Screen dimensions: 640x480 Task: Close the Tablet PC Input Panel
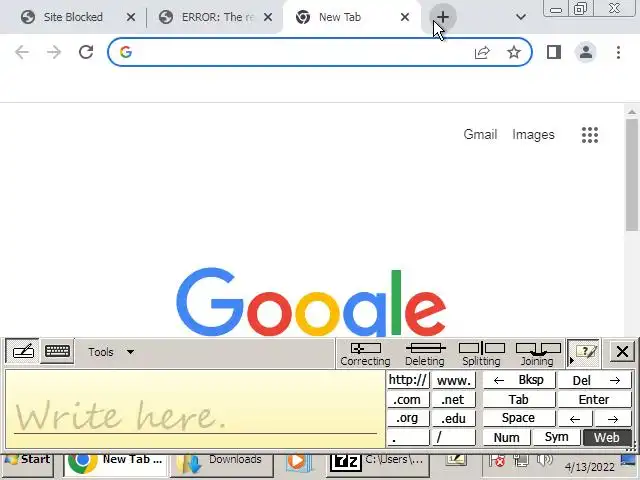coord(622,351)
